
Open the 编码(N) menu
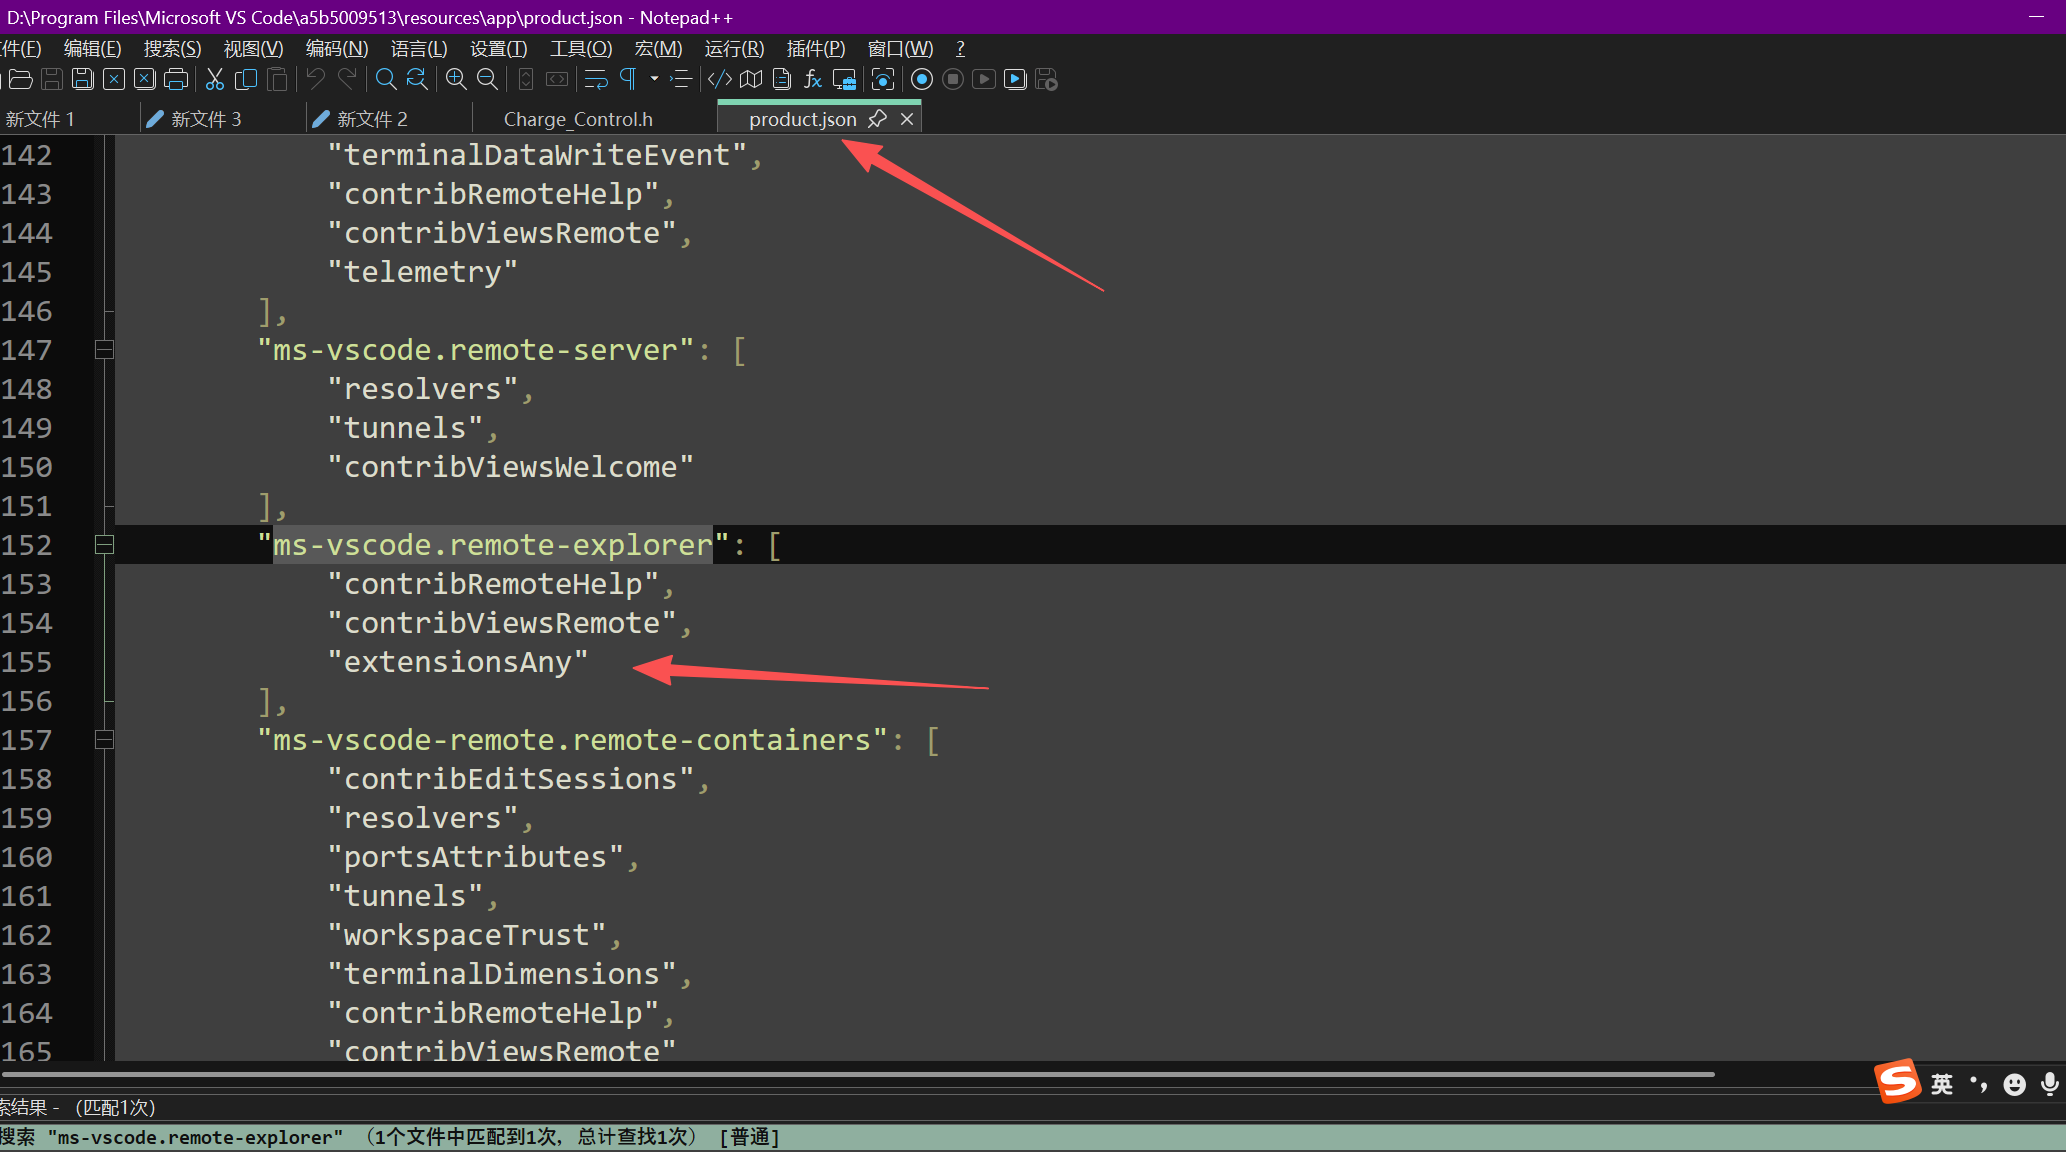click(337, 49)
